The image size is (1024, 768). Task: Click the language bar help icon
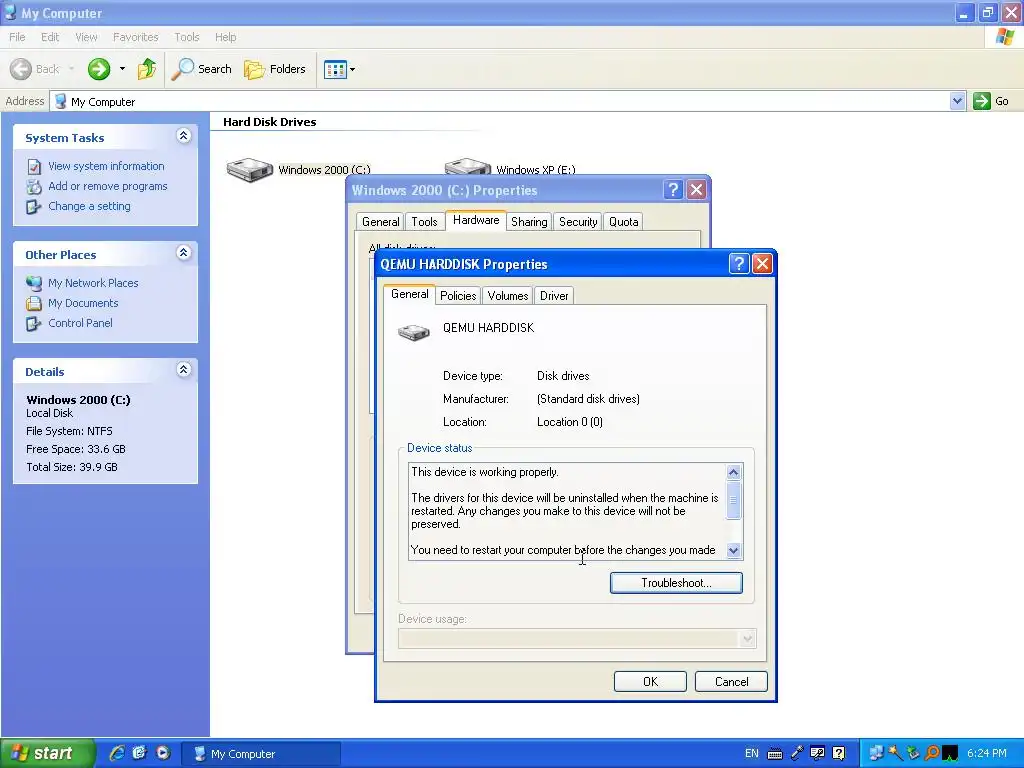coord(839,754)
